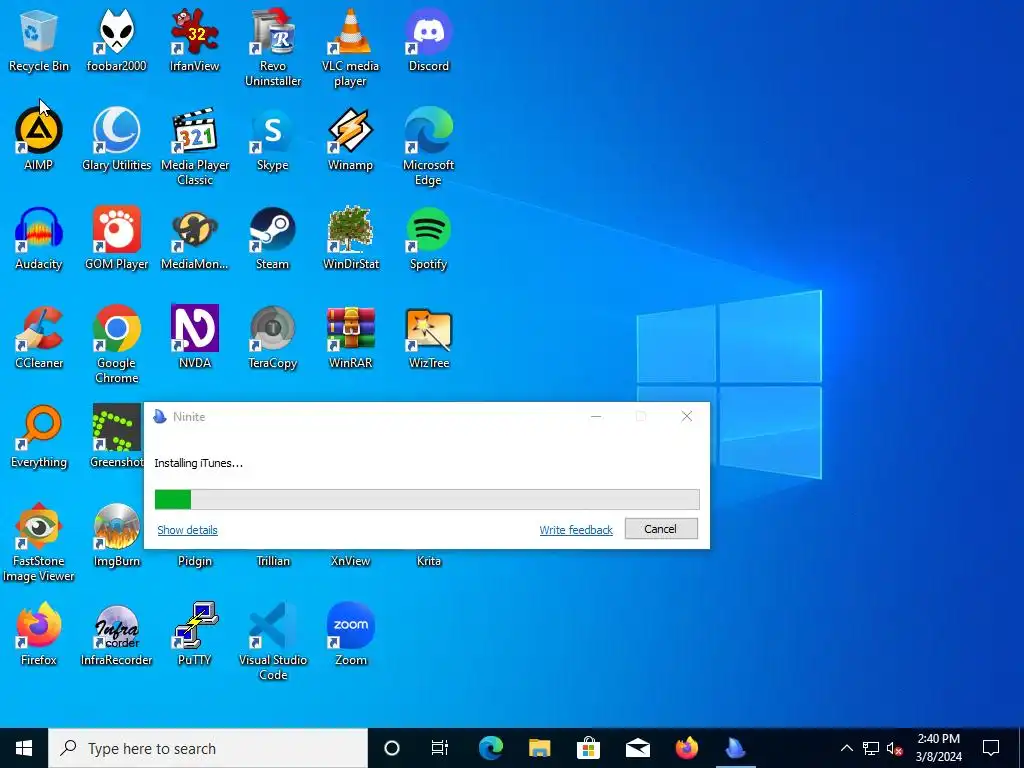The image size is (1024, 768).
Task: Minimize the Ninite window
Action: point(596,417)
